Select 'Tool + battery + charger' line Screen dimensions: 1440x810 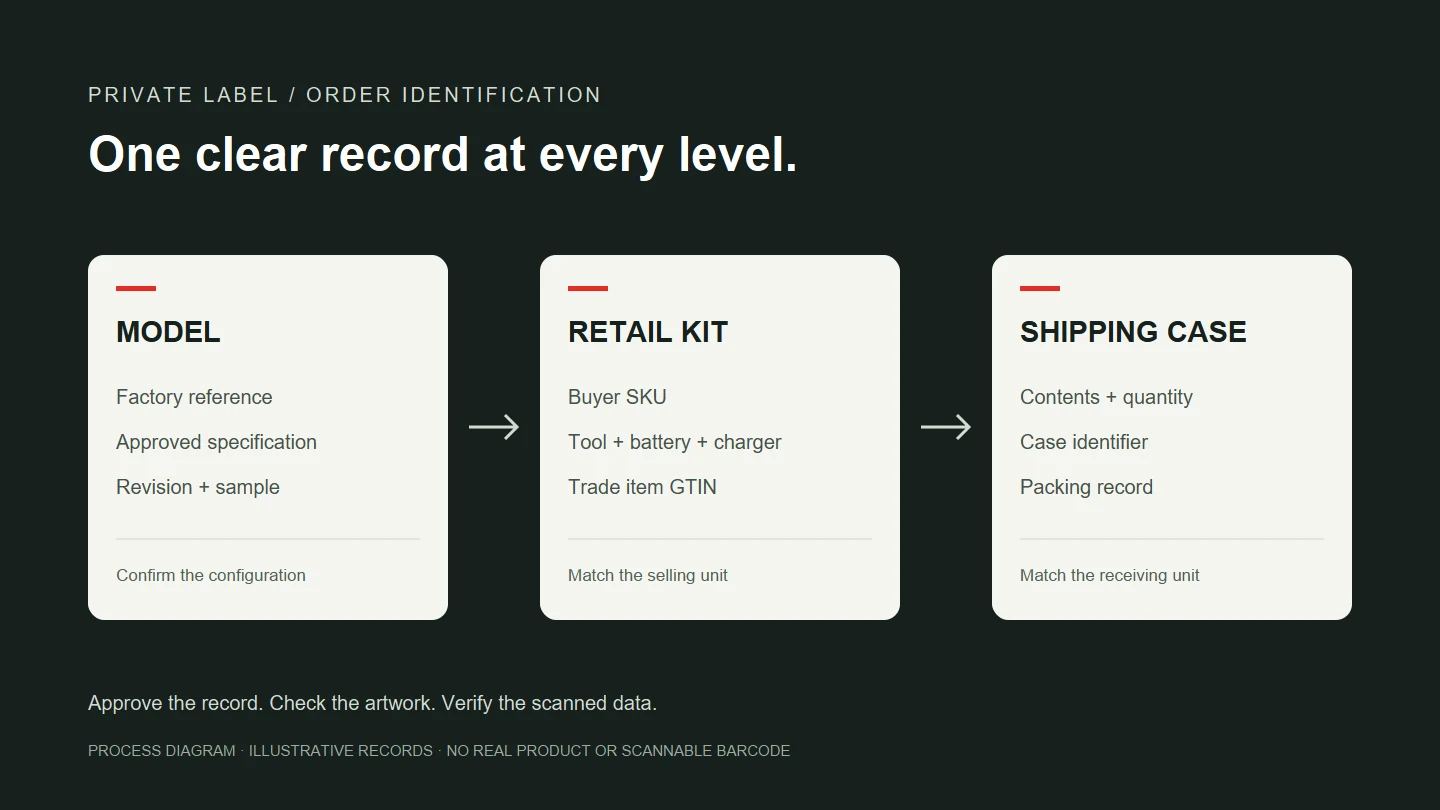[675, 442]
